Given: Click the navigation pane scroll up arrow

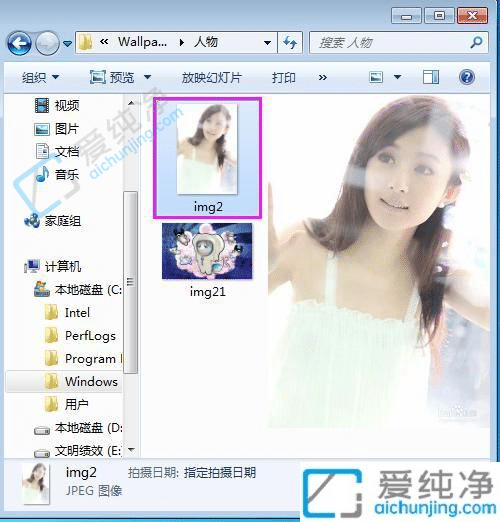Looking at the screenshot, I should 131,103.
